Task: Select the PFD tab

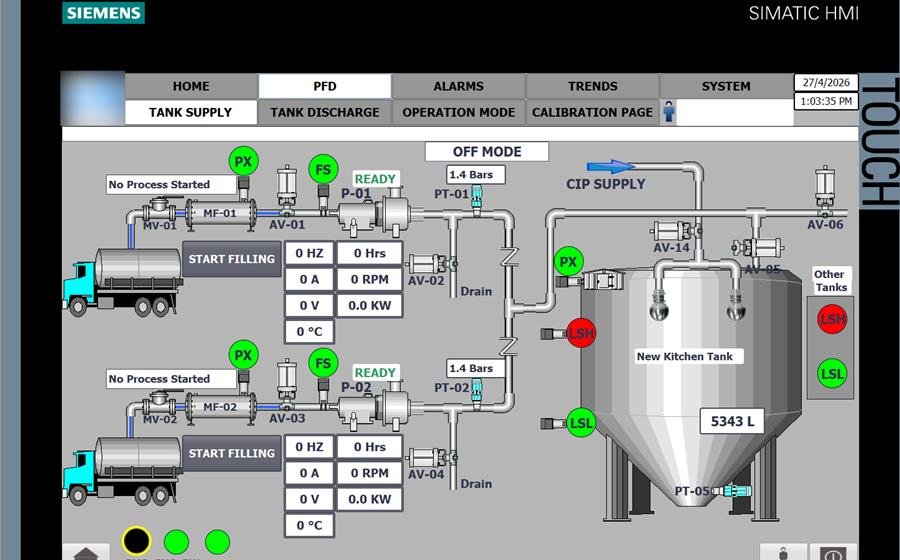Action: tap(325, 86)
